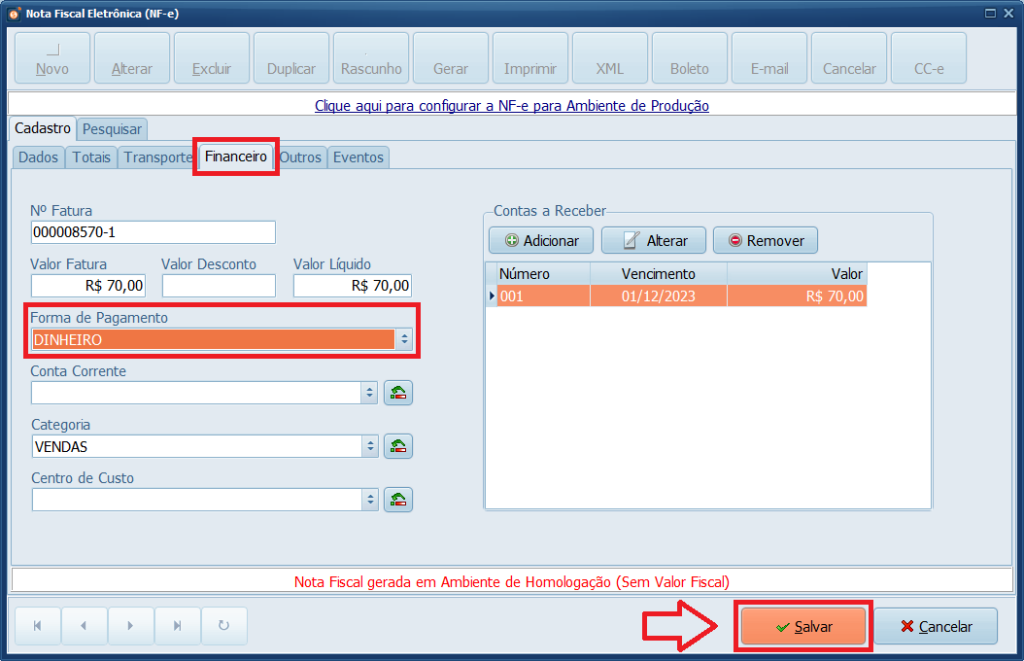Viewport: 1024px width, 661px height.
Task: Close the Nota Fiscal Eletrônica window
Action: [1009, 13]
